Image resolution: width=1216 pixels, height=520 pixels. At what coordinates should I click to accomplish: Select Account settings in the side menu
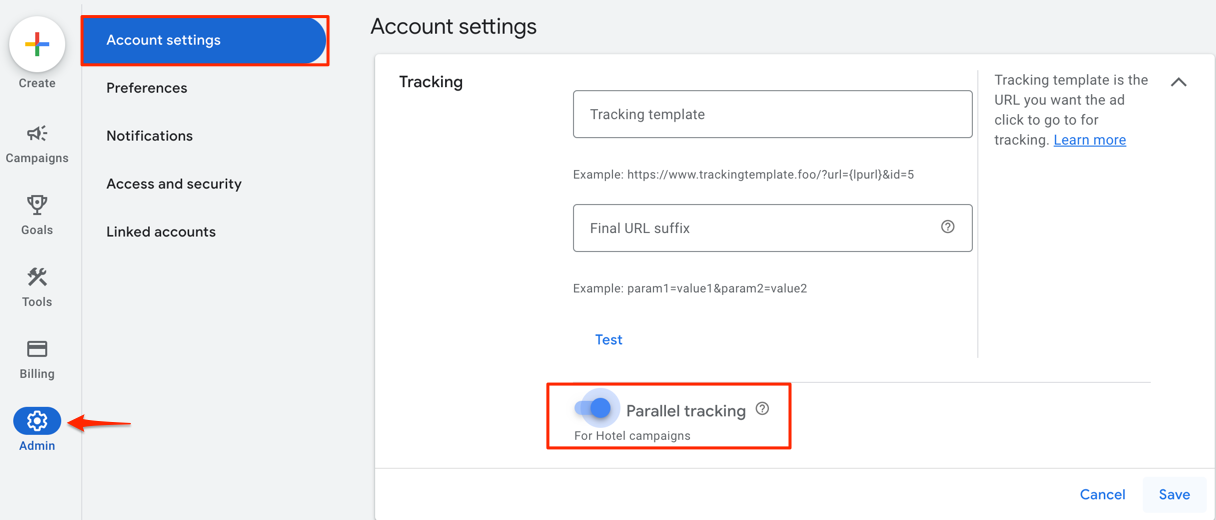tap(204, 40)
